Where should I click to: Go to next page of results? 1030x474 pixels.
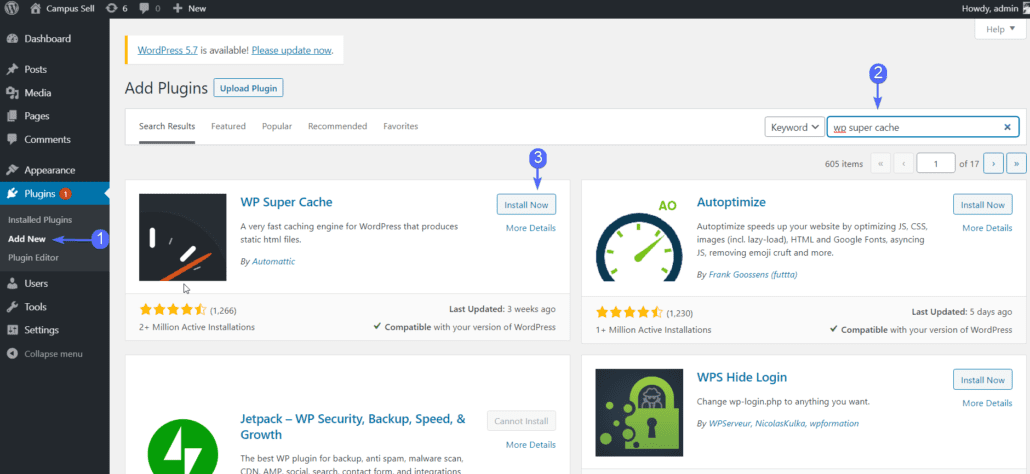[994, 163]
